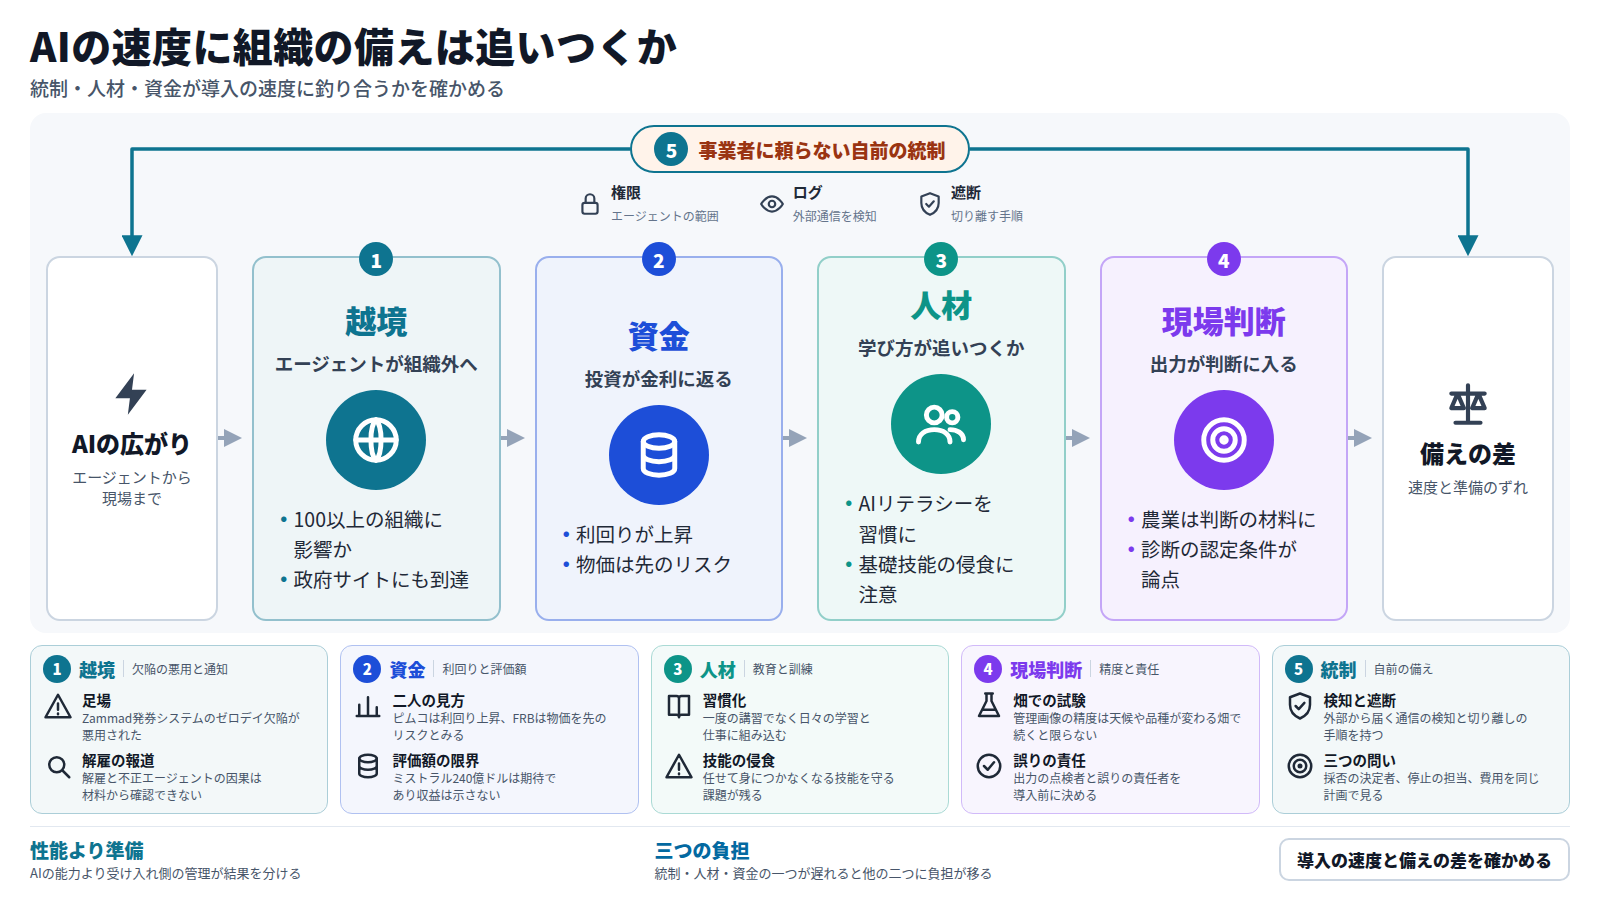Click the subtitle エージェントが組織外へ
The image size is (1600, 900).
pos(376,364)
